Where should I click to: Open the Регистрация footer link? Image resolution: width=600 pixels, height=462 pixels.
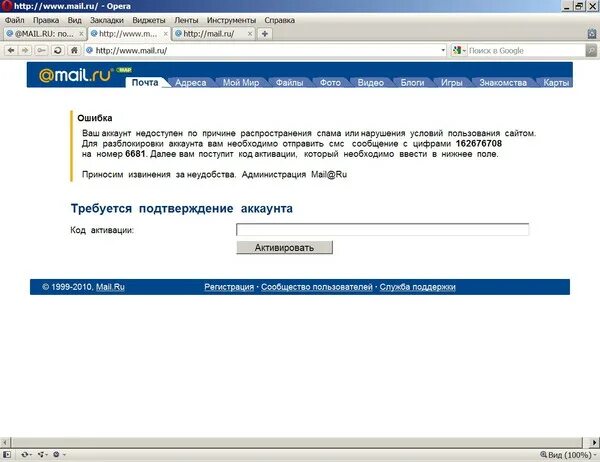pos(229,287)
